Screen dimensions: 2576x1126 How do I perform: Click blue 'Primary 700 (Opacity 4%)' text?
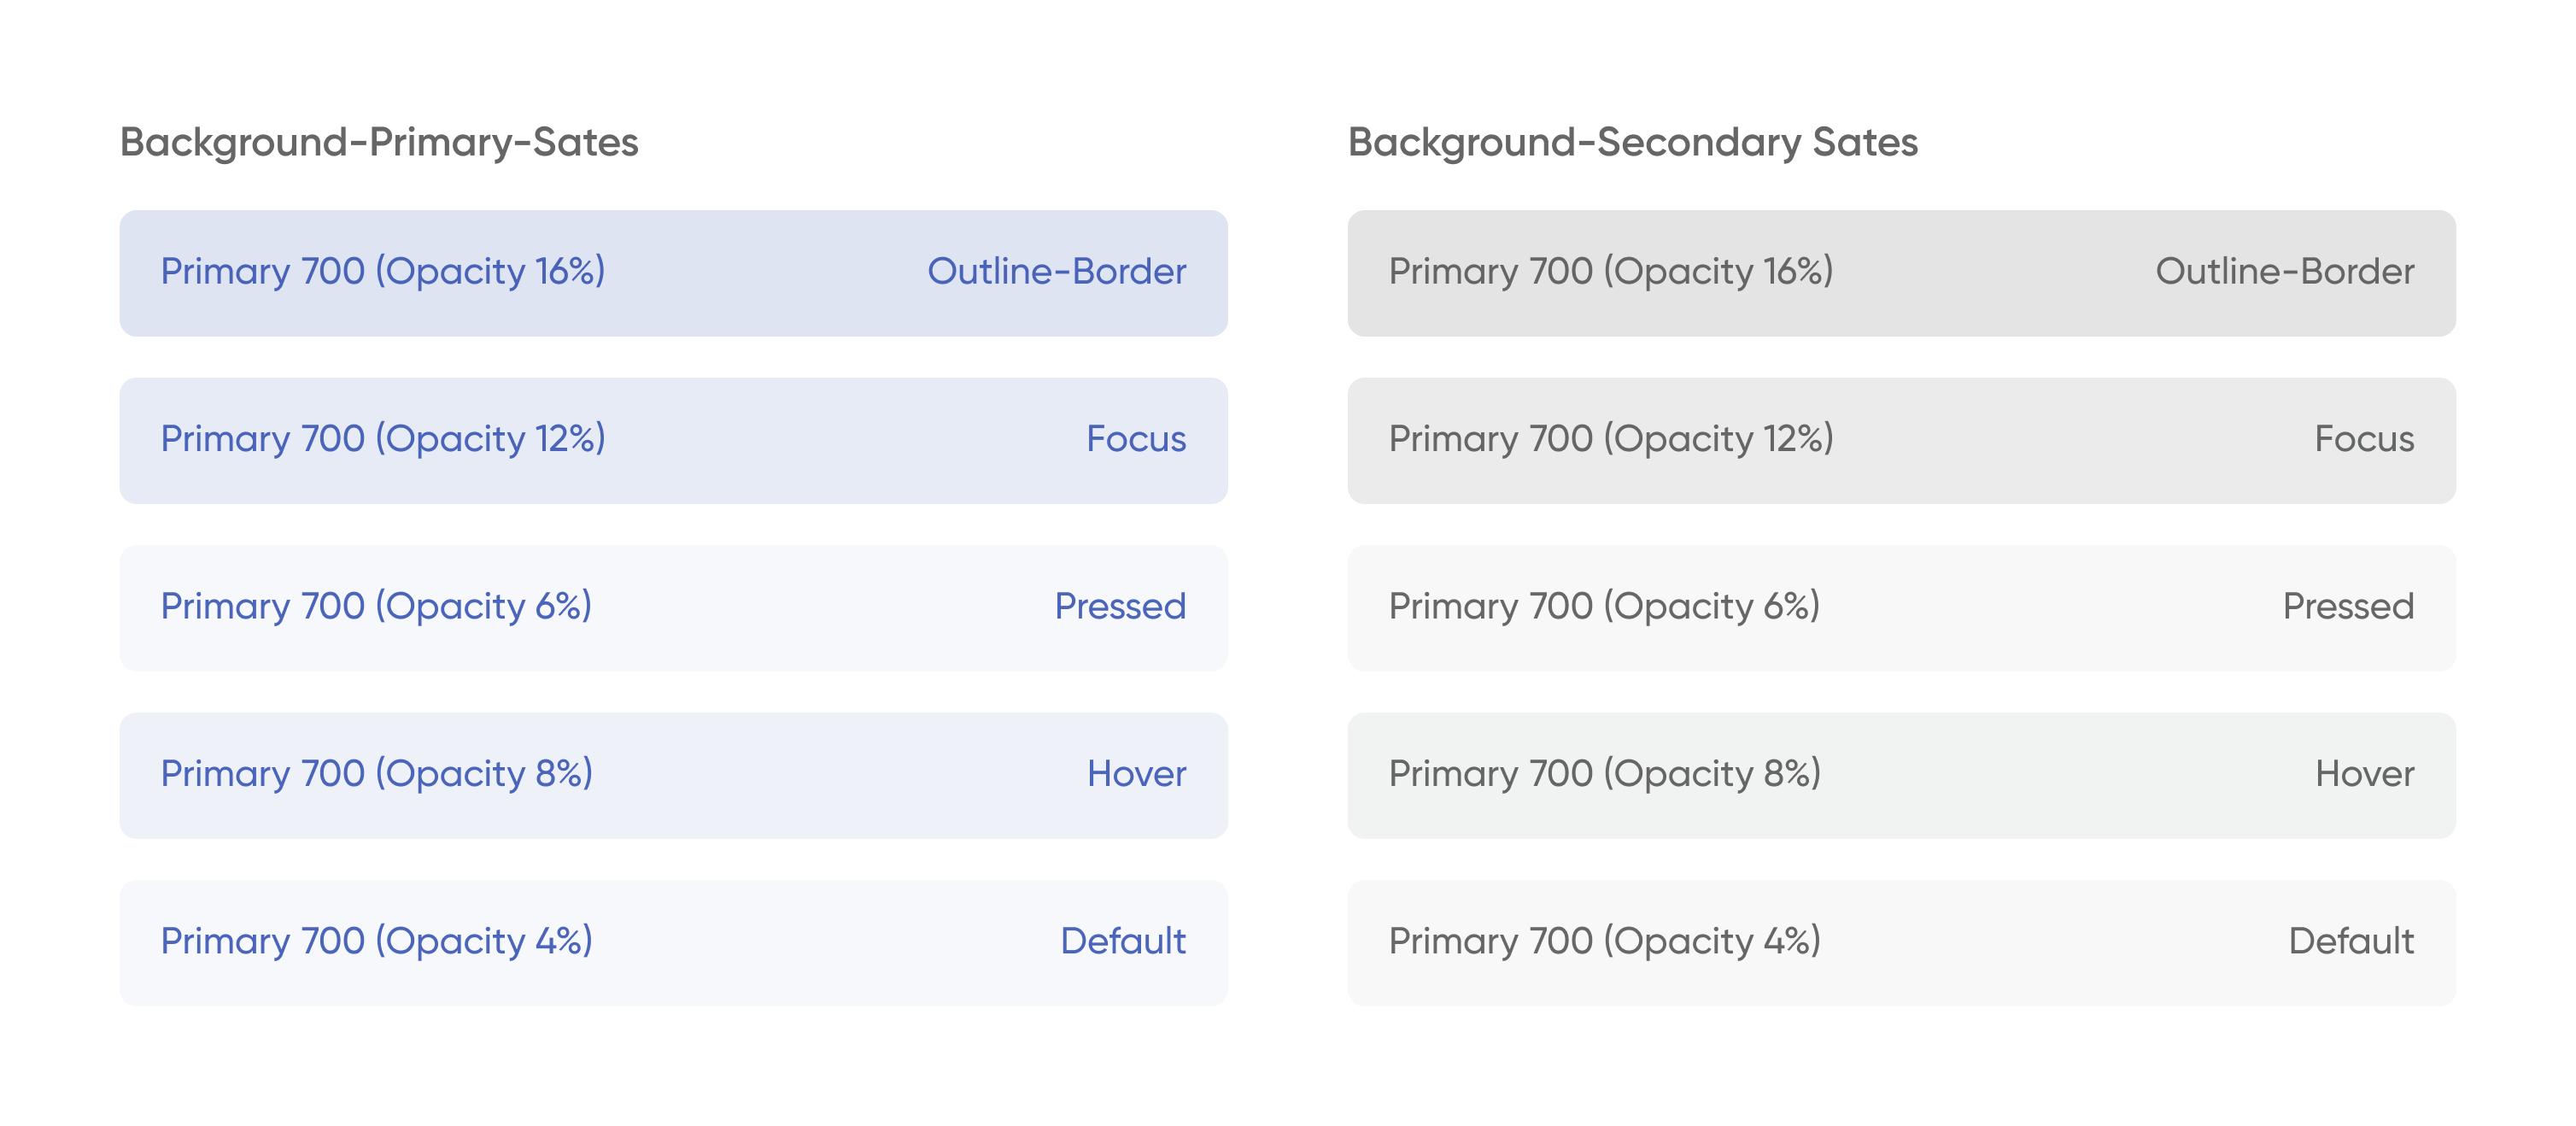click(377, 942)
